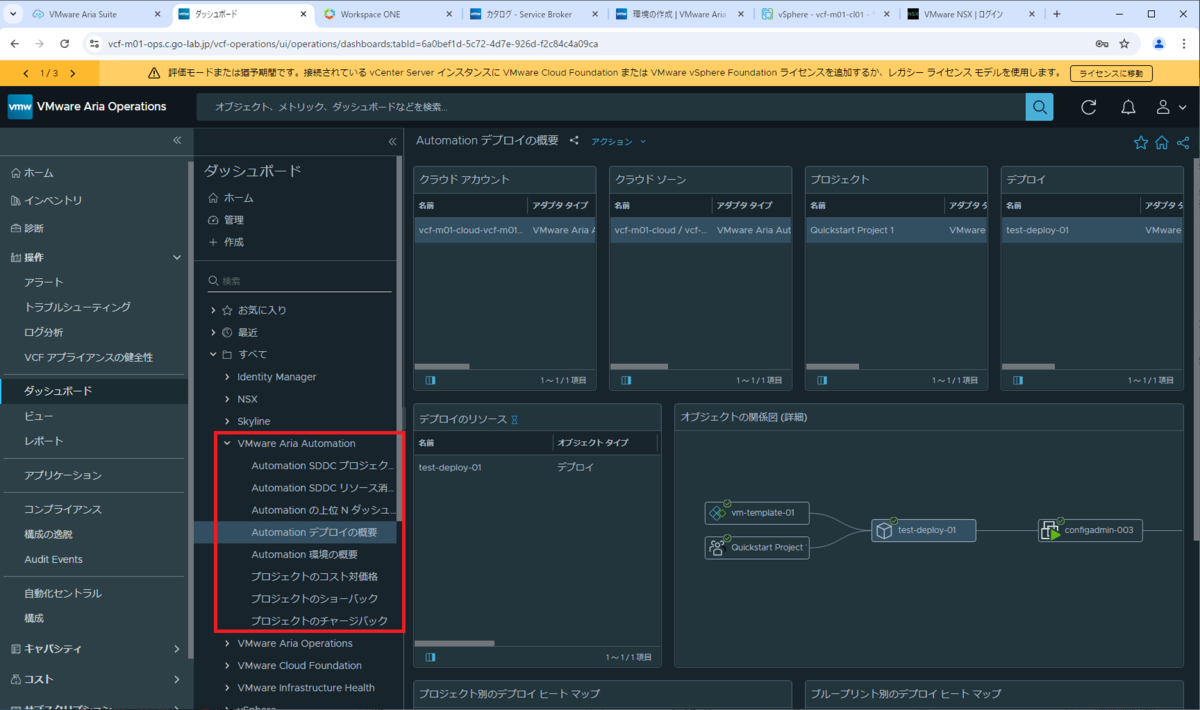Select configadmin-003 node in relationship map

1090,530
